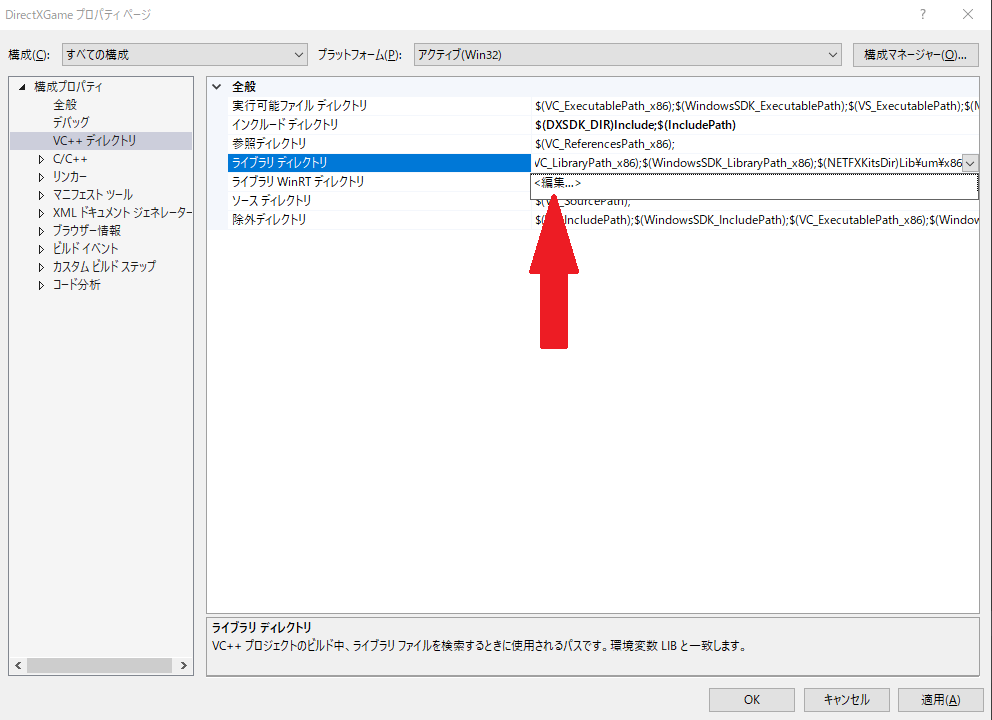Open the 構成 configuration dropdown
This screenshot has width=992, height=720.
tap(185, 55)
